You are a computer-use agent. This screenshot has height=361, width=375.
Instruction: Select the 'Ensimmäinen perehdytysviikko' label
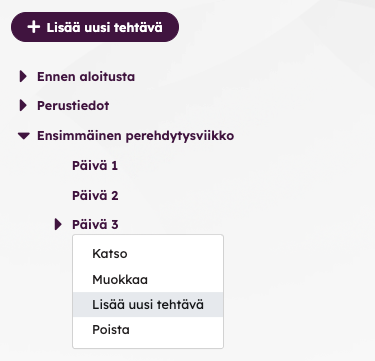pyautogui.click(x=135, y=136)
